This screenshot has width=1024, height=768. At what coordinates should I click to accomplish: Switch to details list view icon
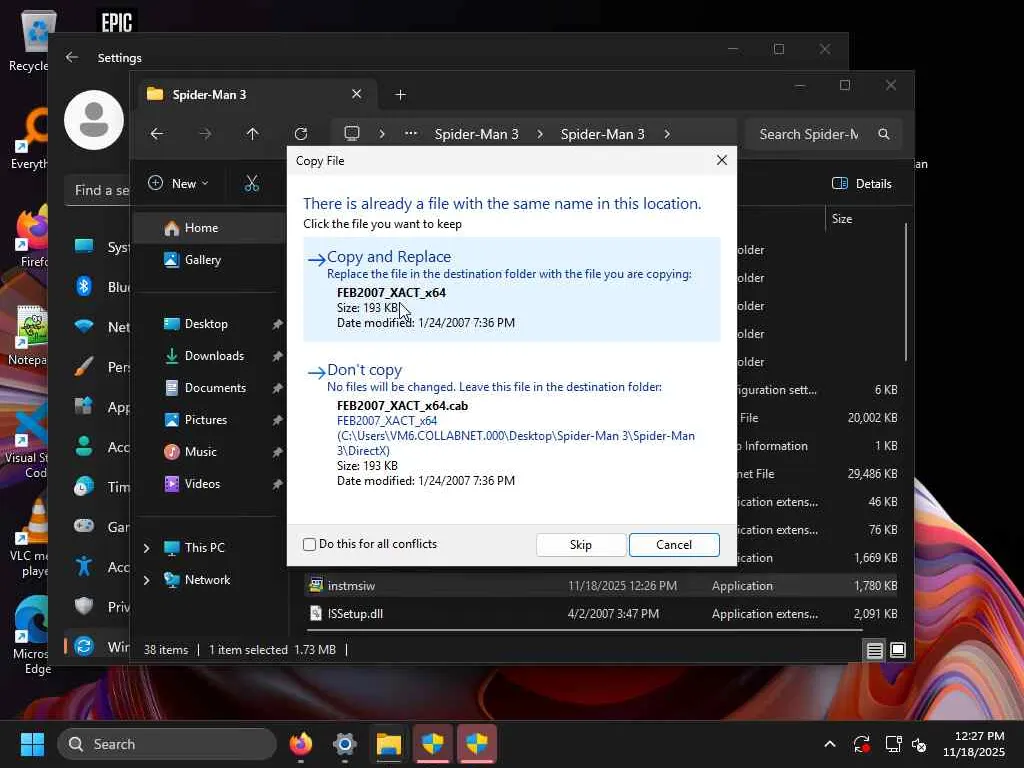[x=874, y=650]
